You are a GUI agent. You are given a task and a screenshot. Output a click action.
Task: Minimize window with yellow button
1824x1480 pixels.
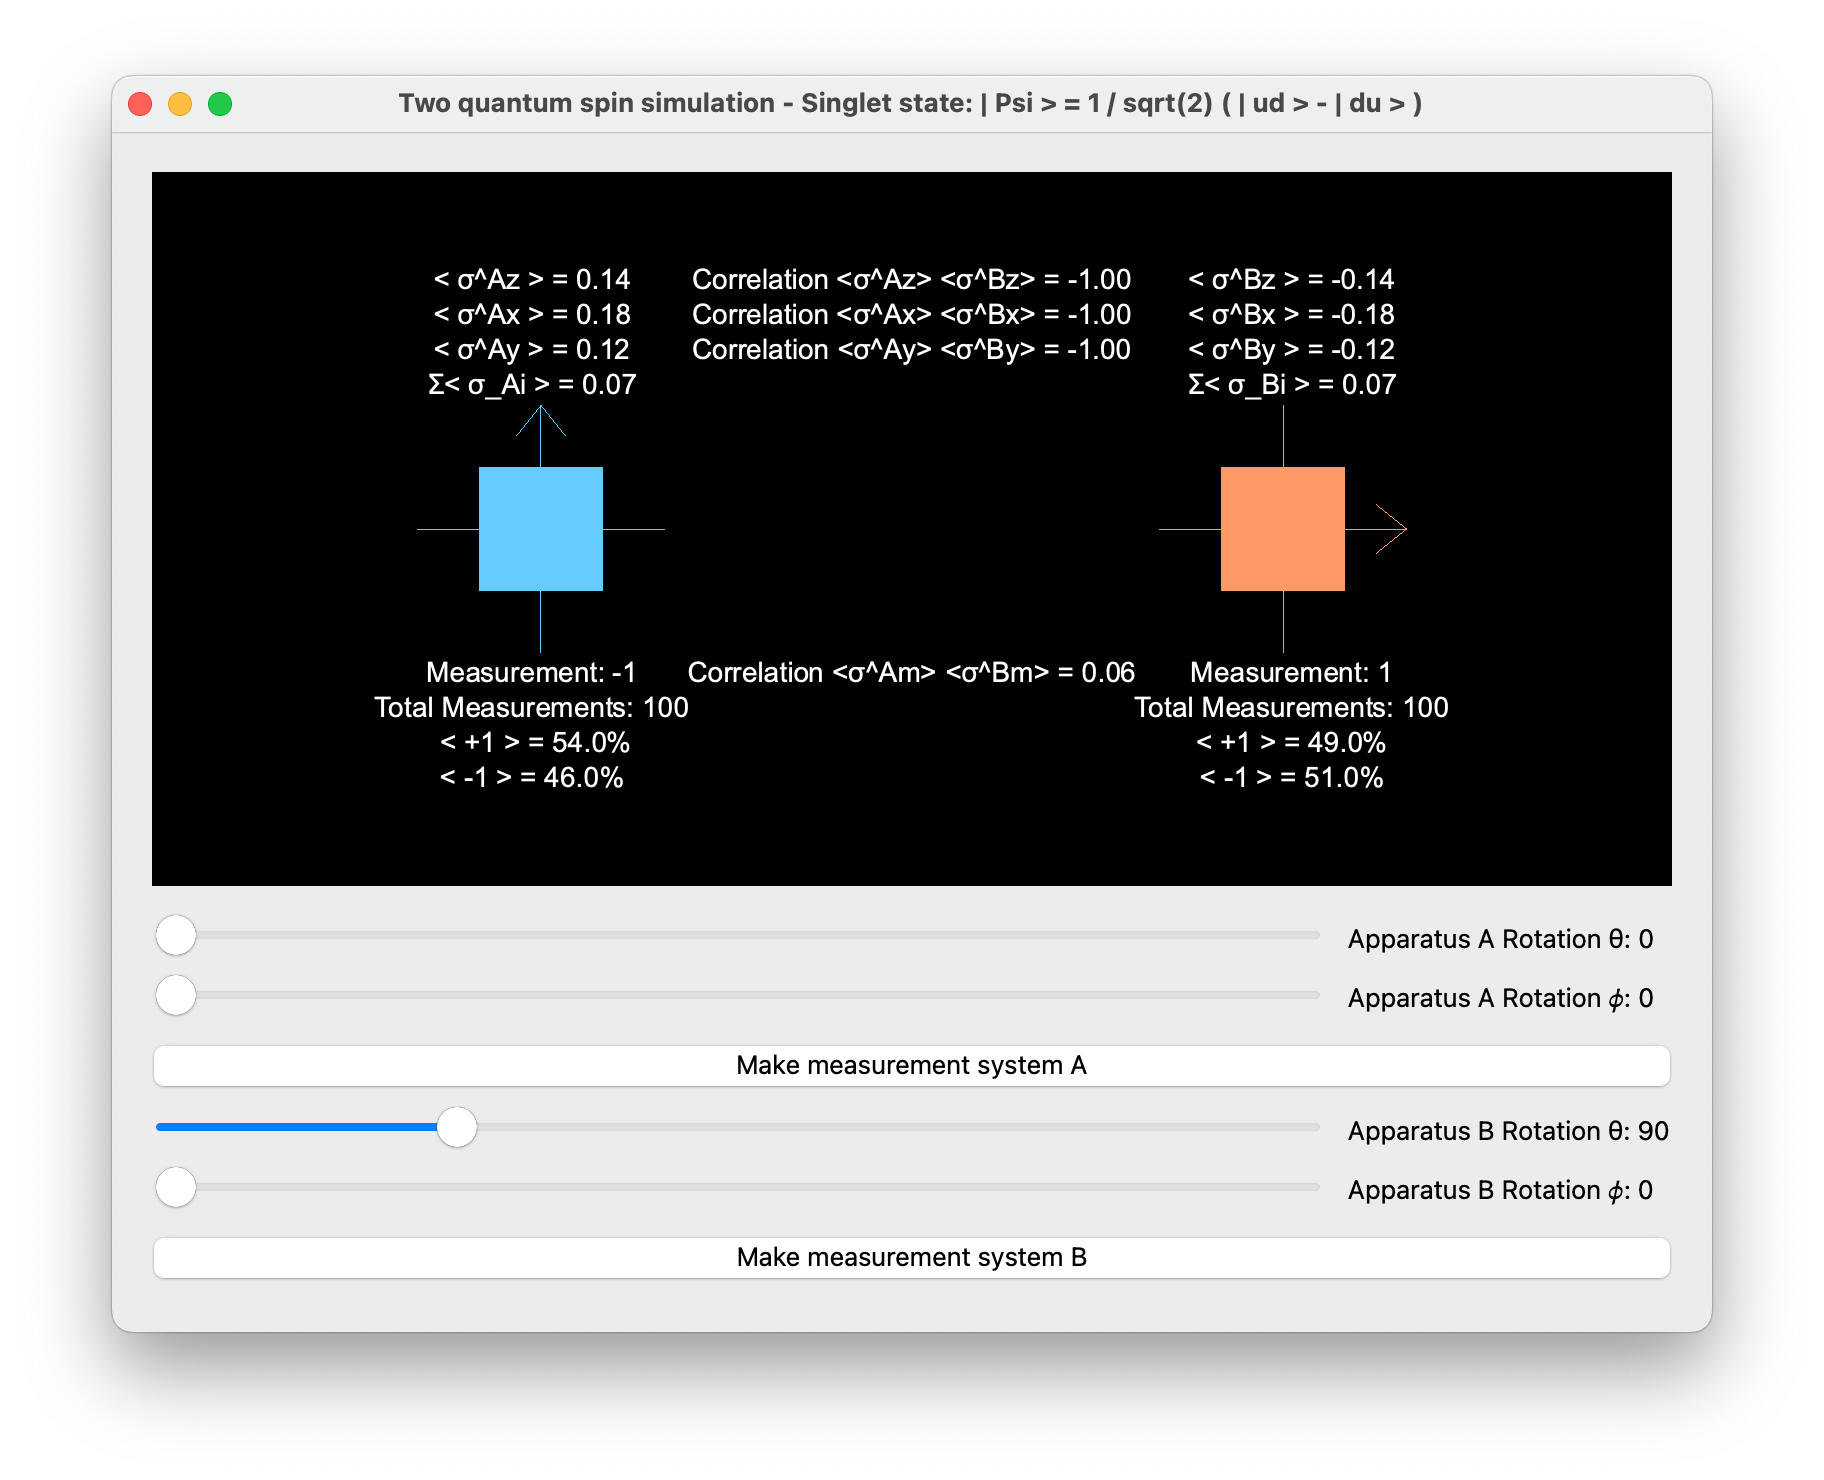(x=180, y=104)
